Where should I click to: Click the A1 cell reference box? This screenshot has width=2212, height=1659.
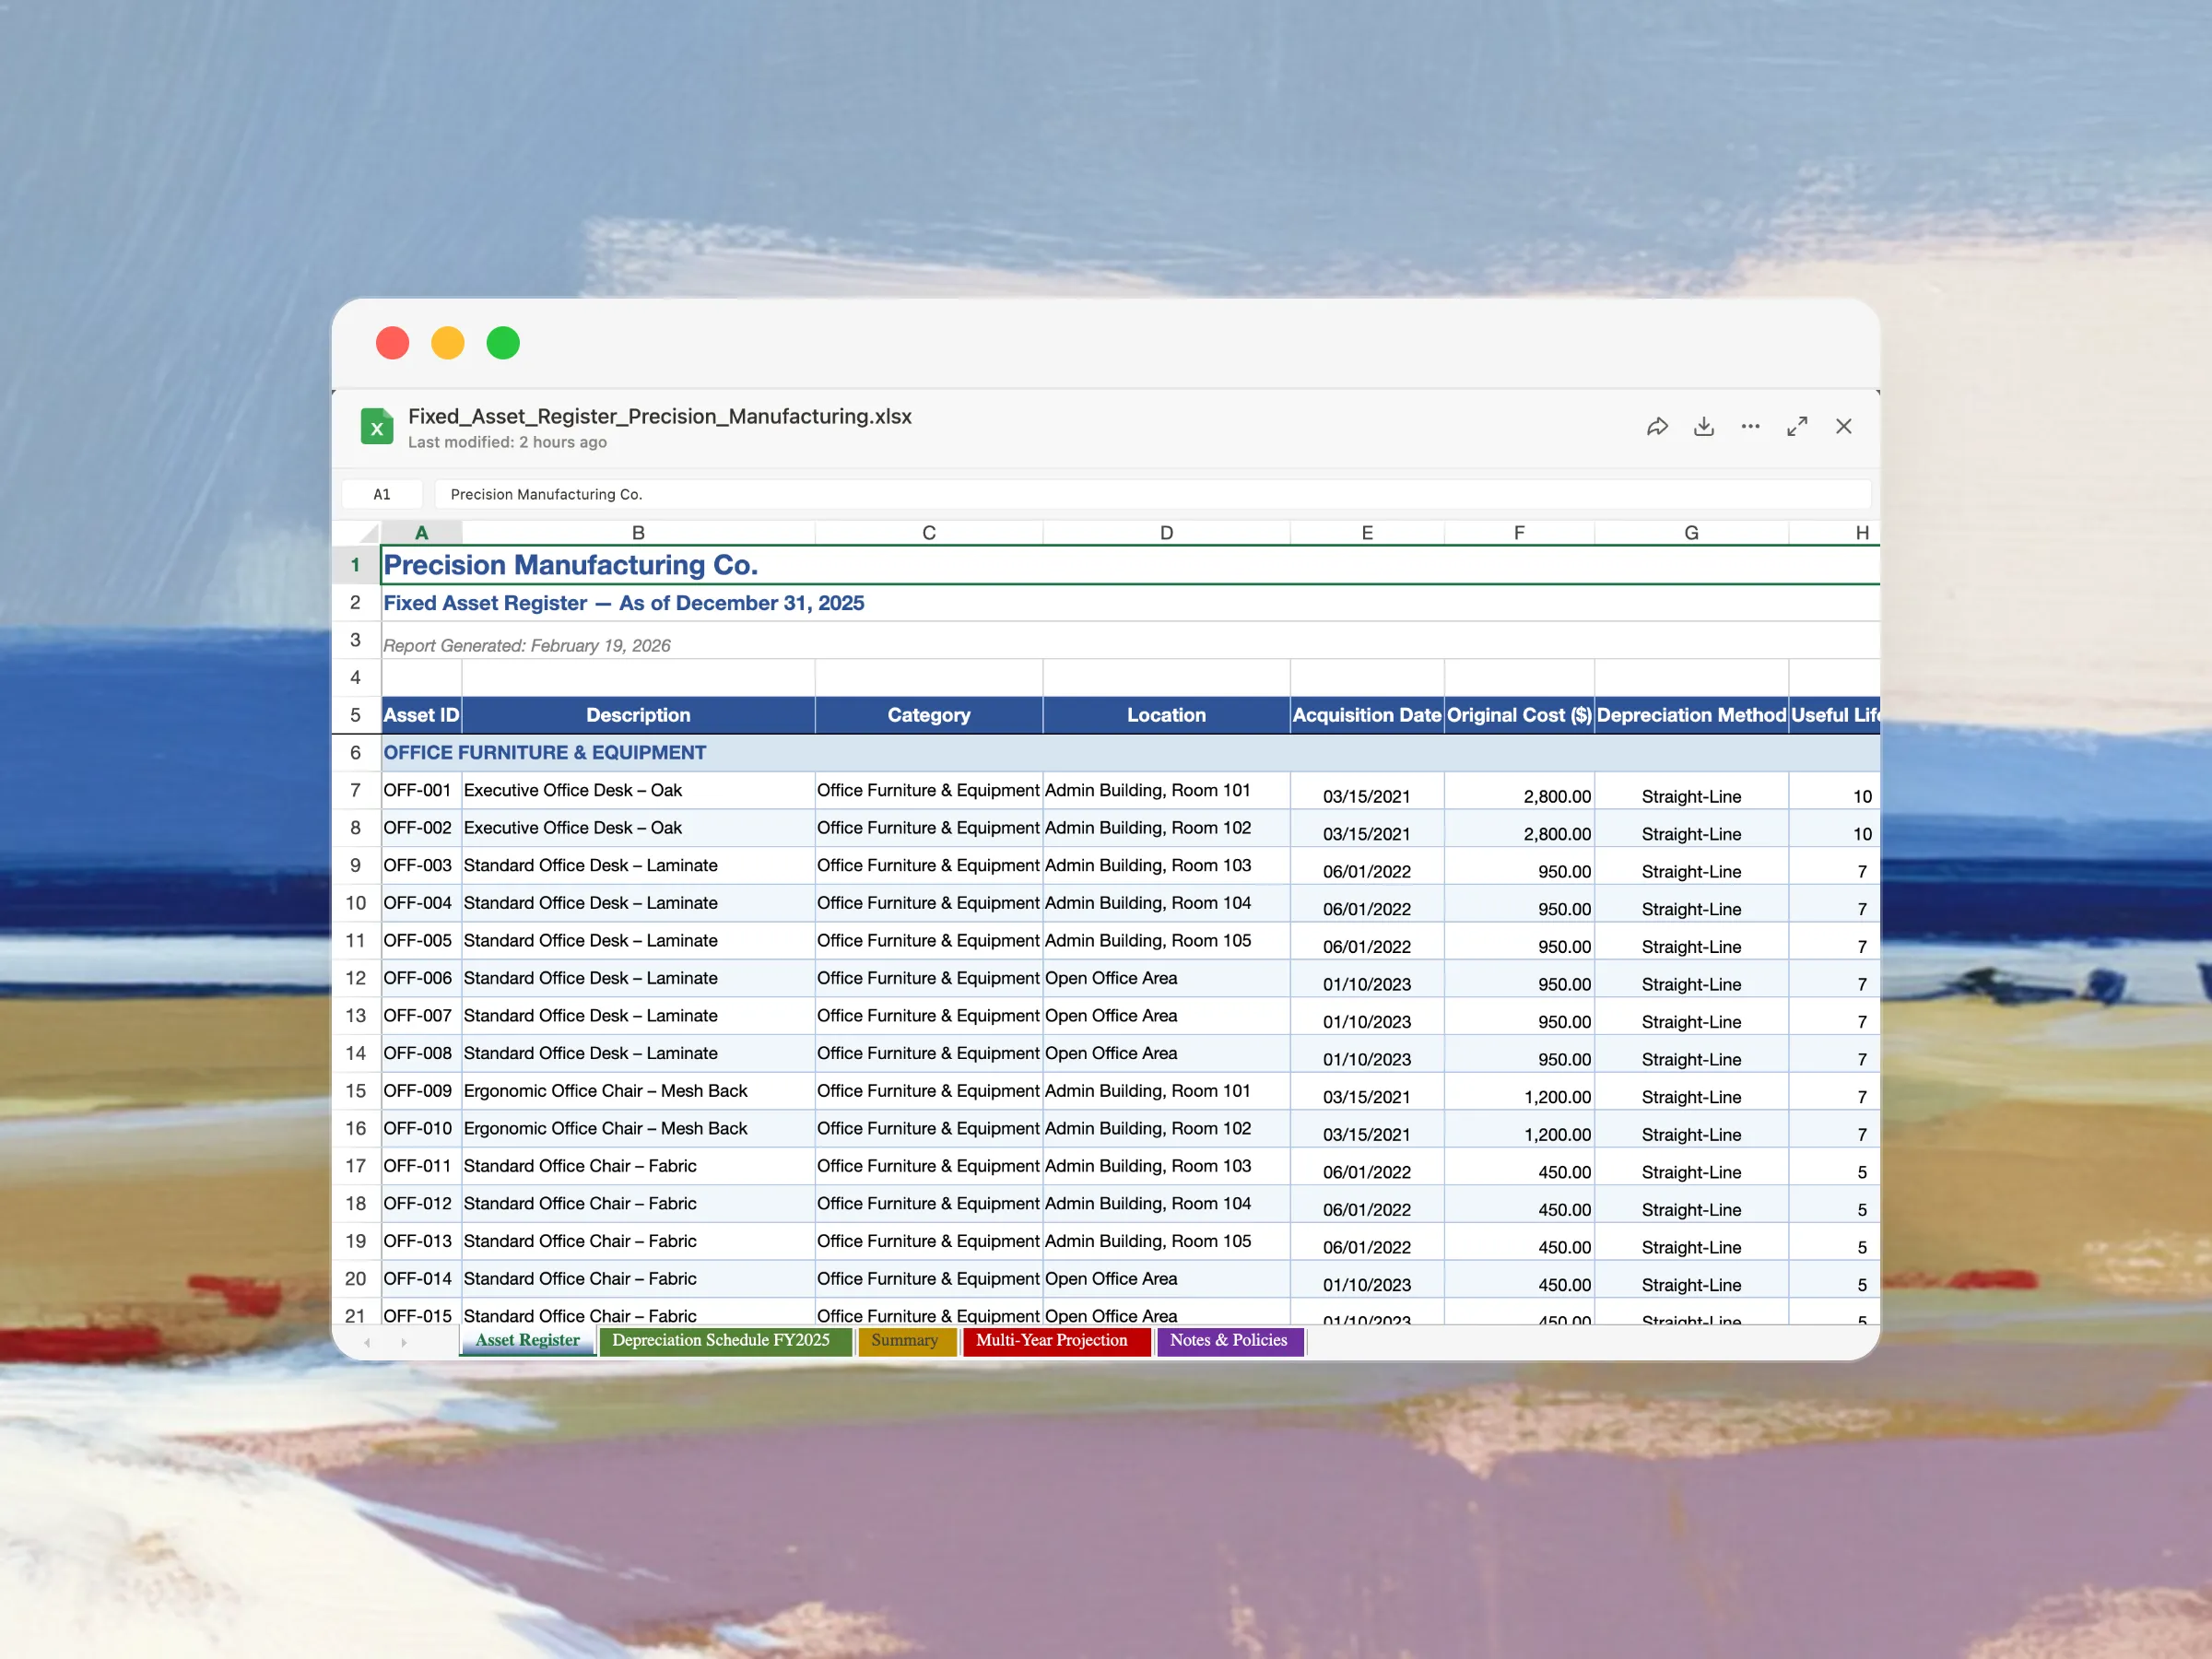(382, 495)
